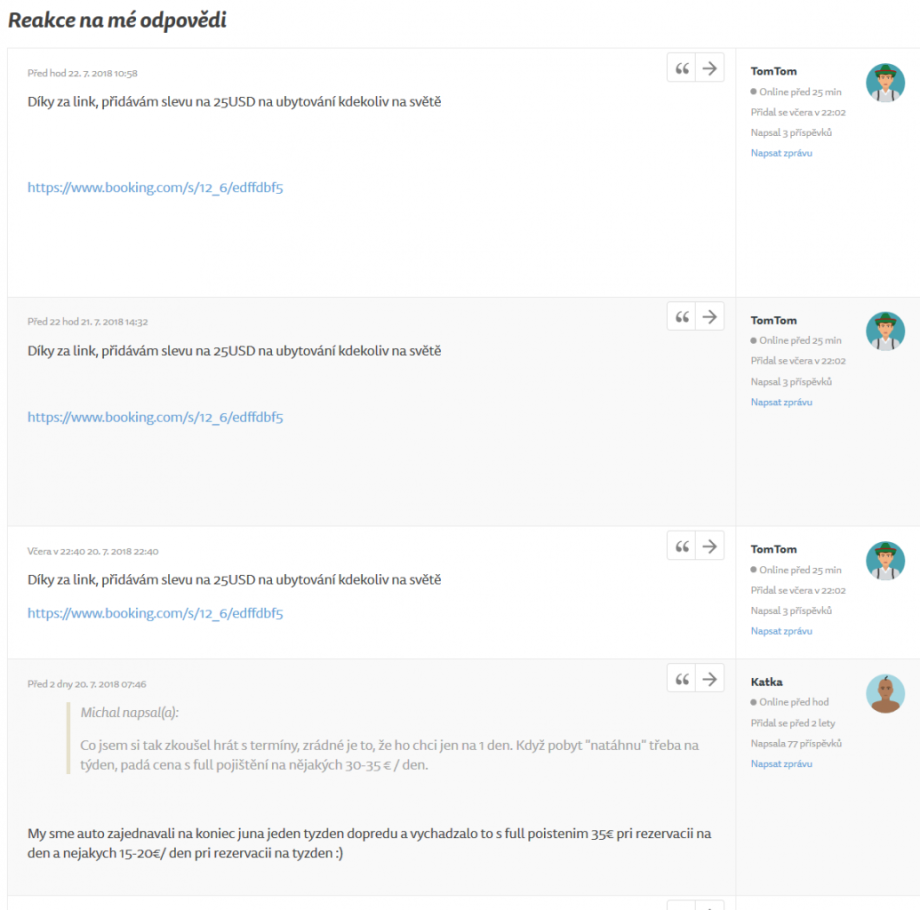Quote TomTom's reply posted 21. 7. 2018 14:32

(682, 317)
